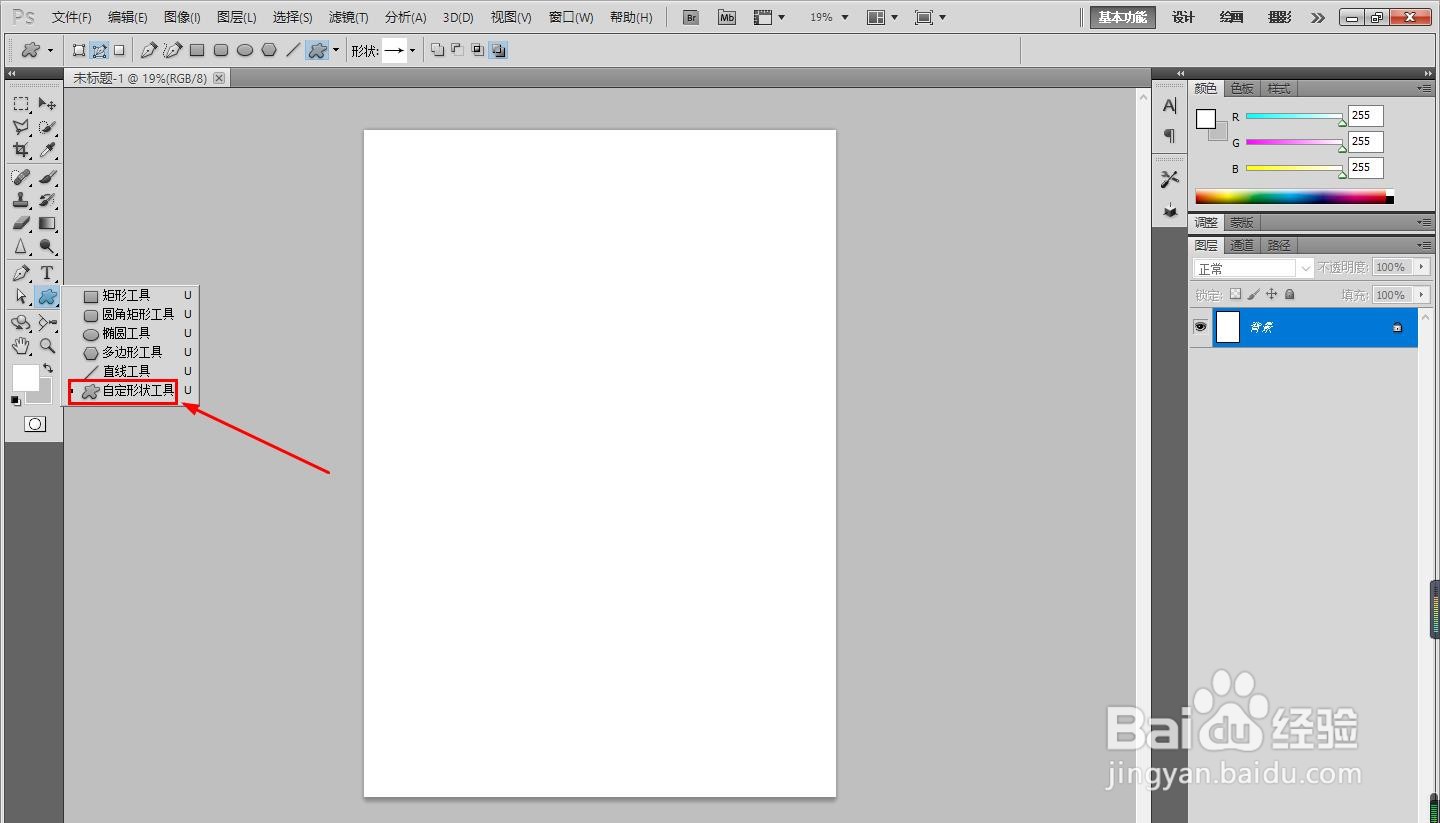Enable Shape Layers mode in options bar
Viewport: 1440px width, 823px height.
(x=79, y=50)
